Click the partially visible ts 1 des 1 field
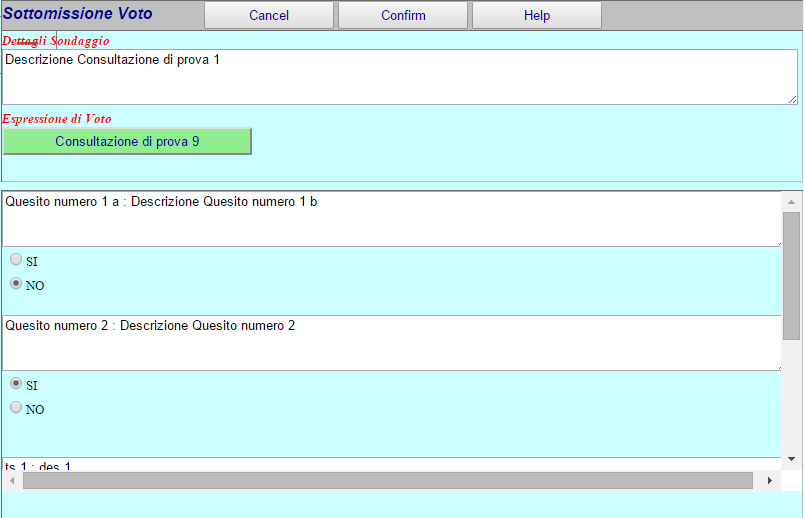804x518 pixels. click(x=390, y=465)
